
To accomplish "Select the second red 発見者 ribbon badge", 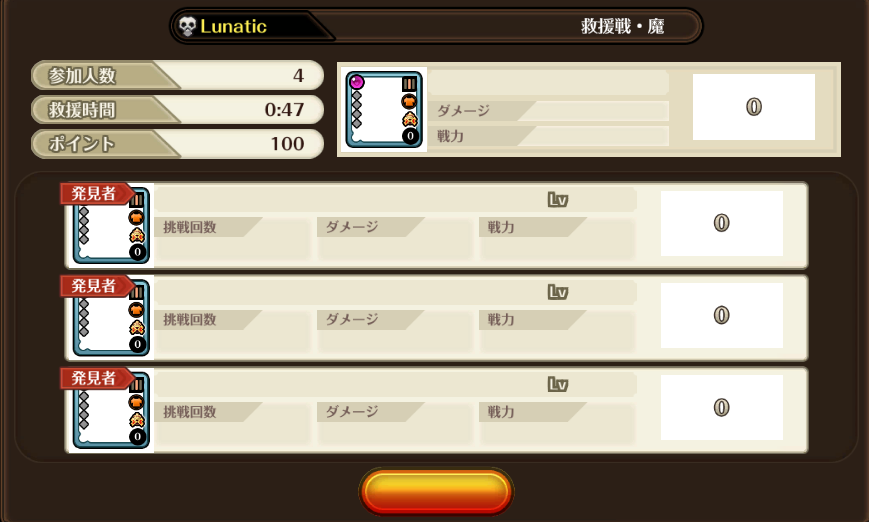I will click(96, 286).
